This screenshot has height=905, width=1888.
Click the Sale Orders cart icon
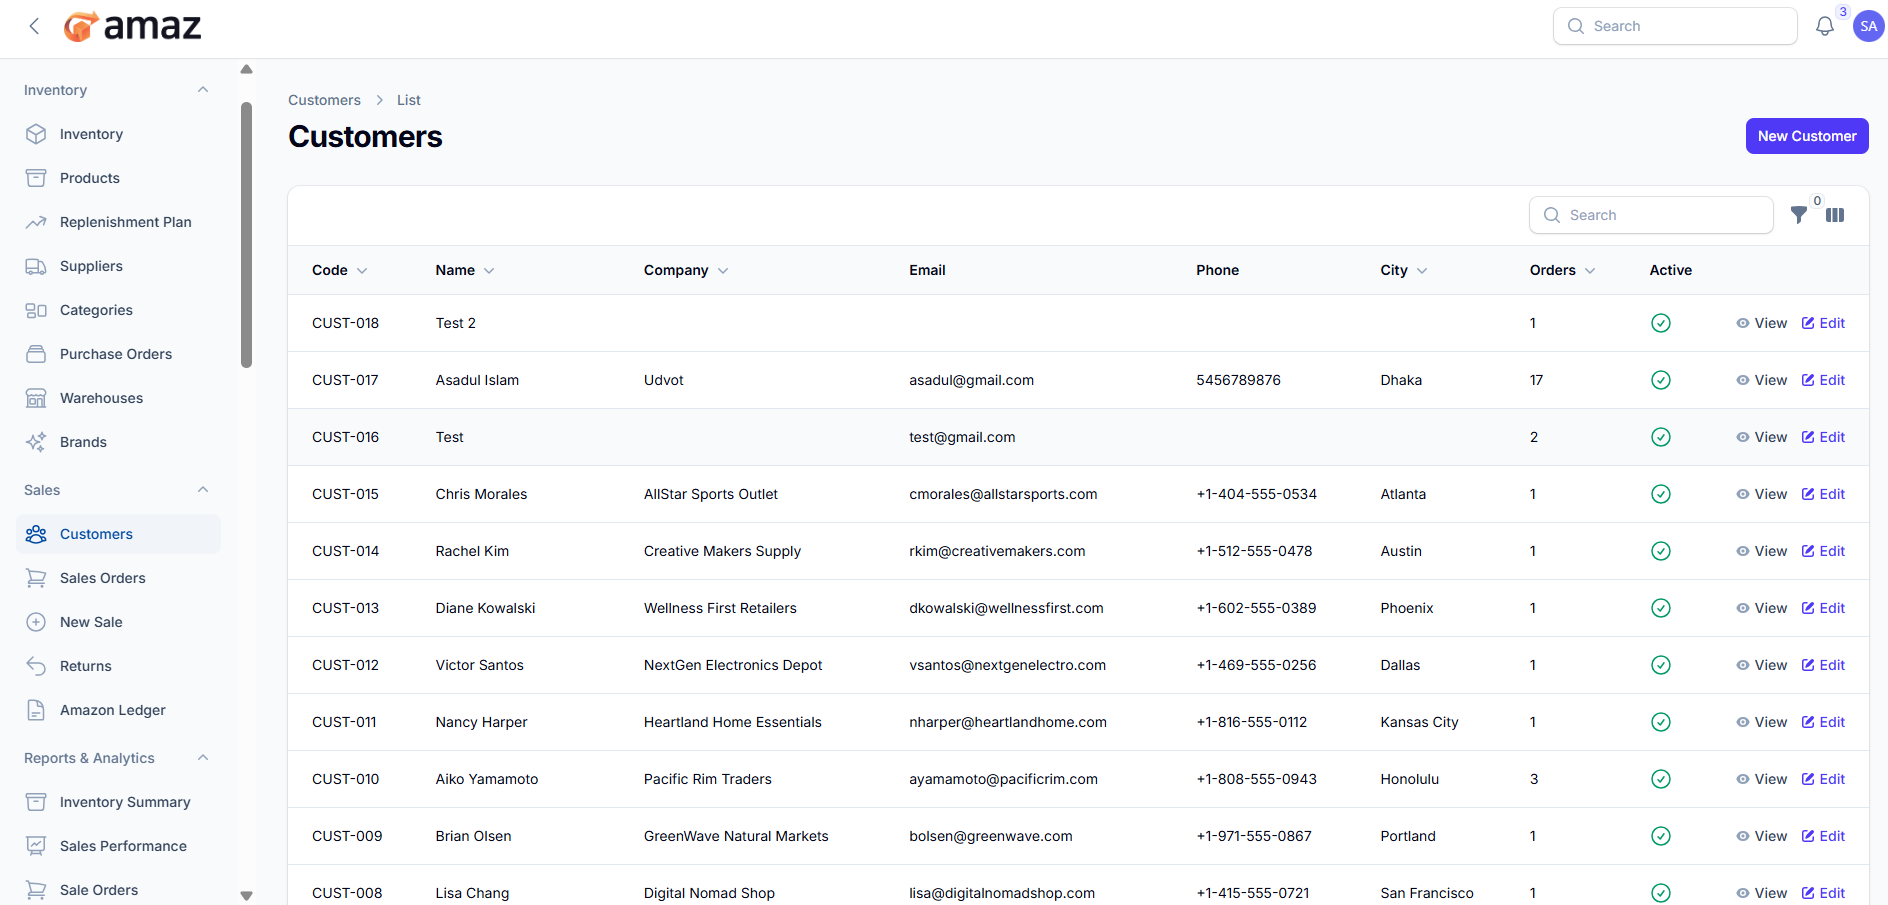pos(36,890)
